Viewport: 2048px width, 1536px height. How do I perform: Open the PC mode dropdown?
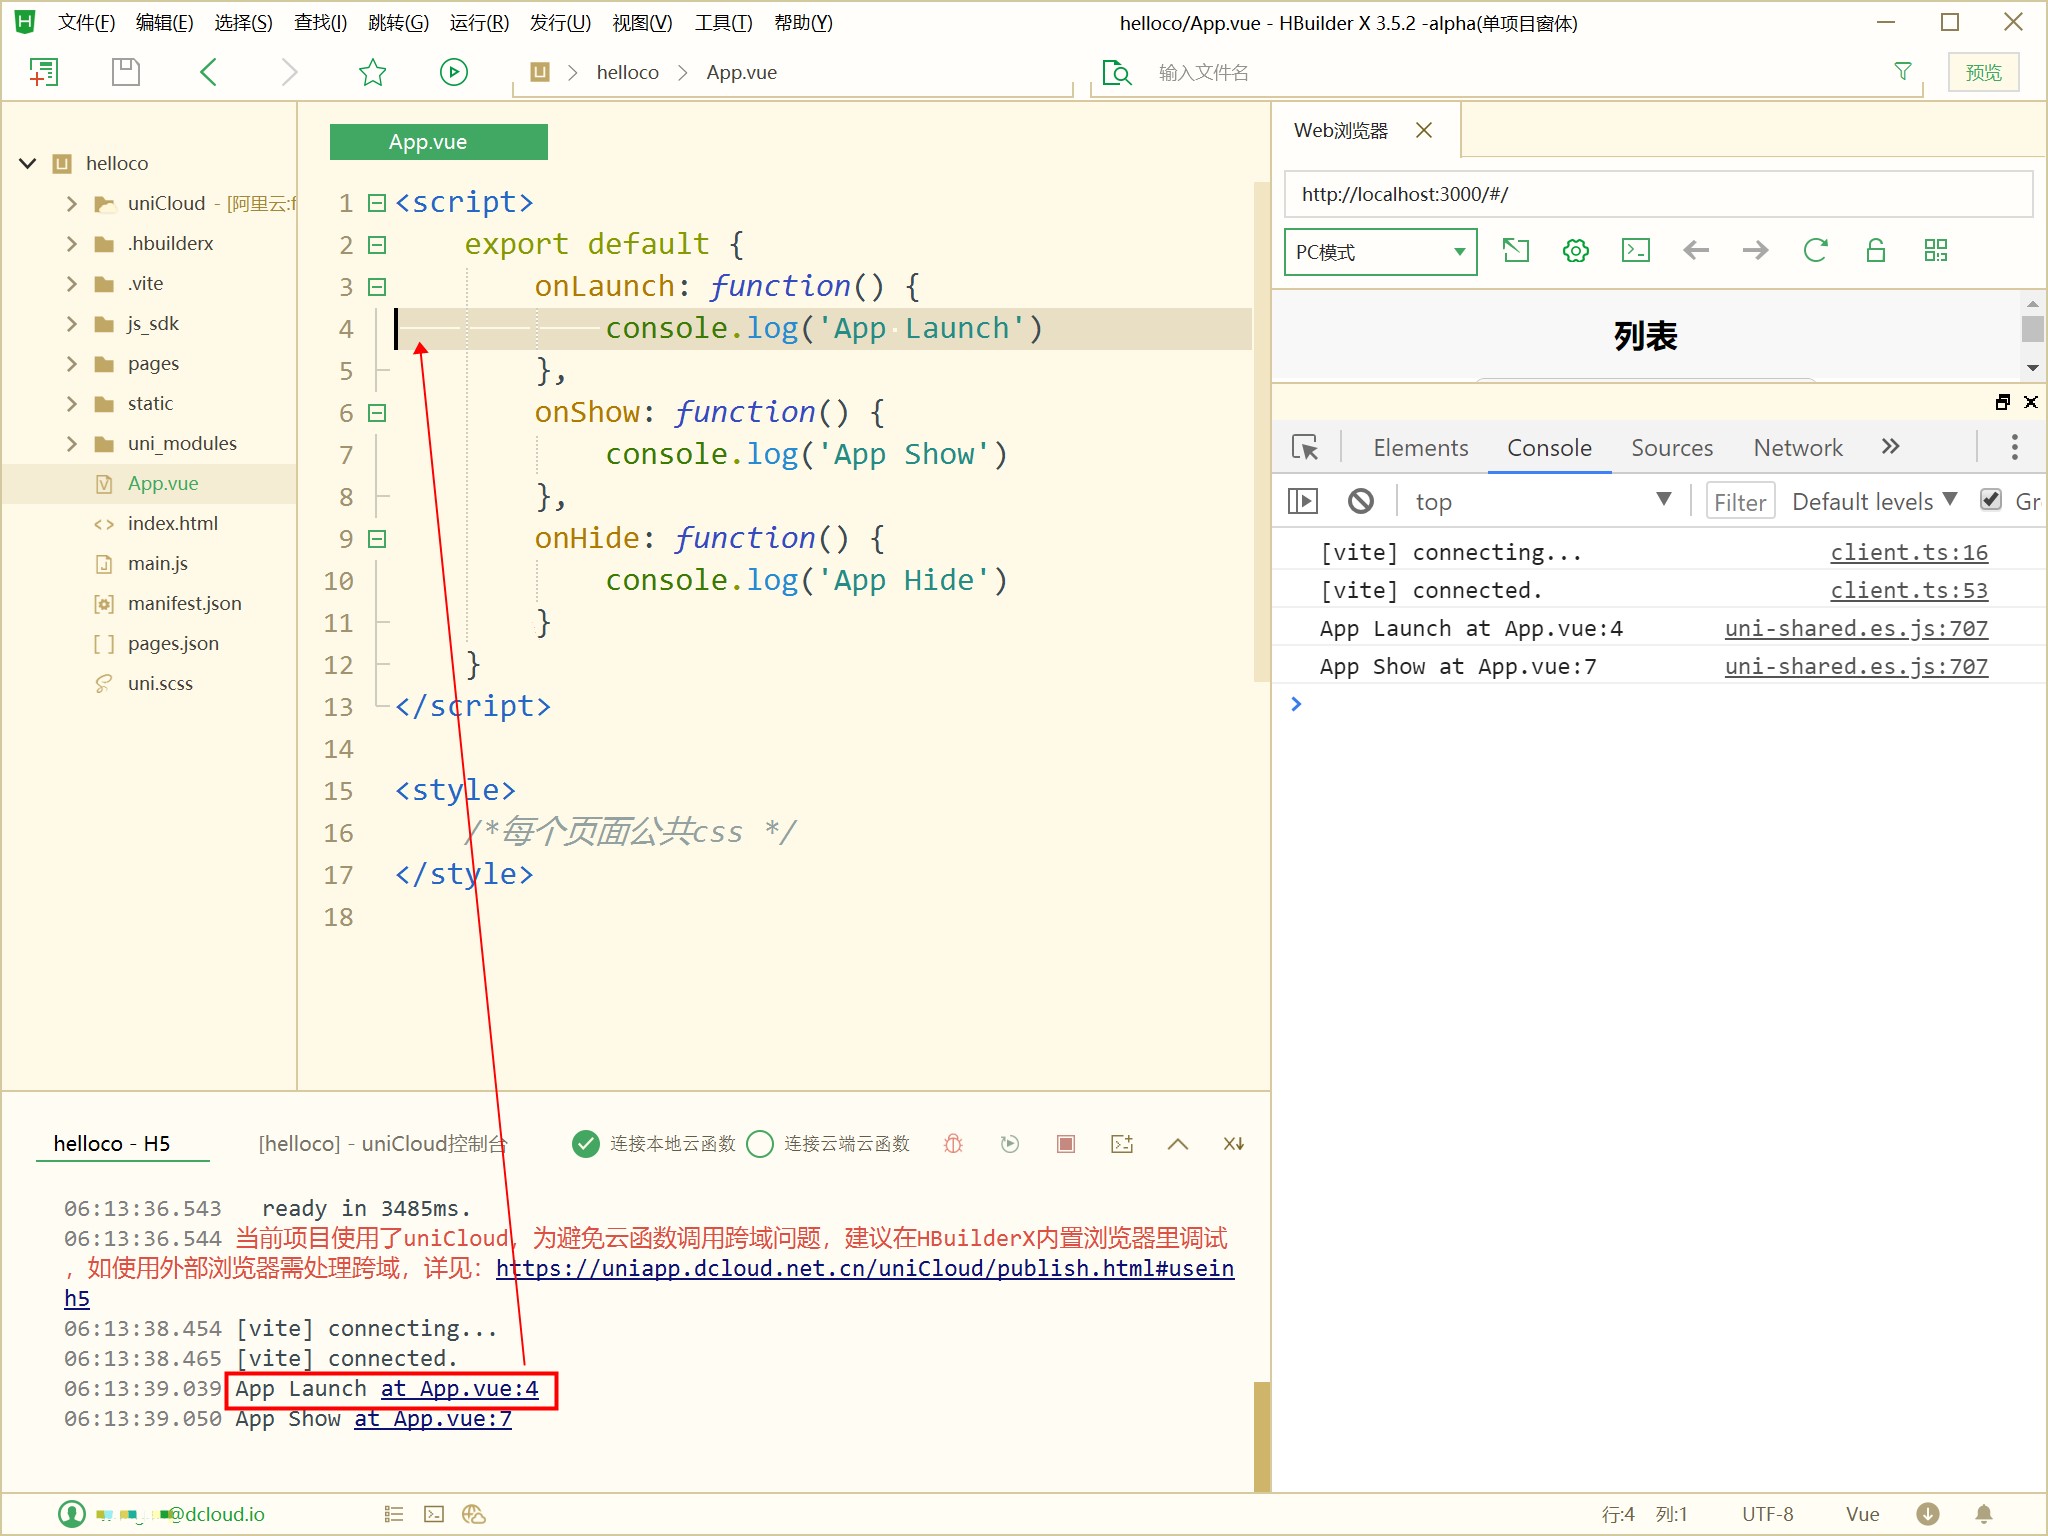pos(1381,252)
